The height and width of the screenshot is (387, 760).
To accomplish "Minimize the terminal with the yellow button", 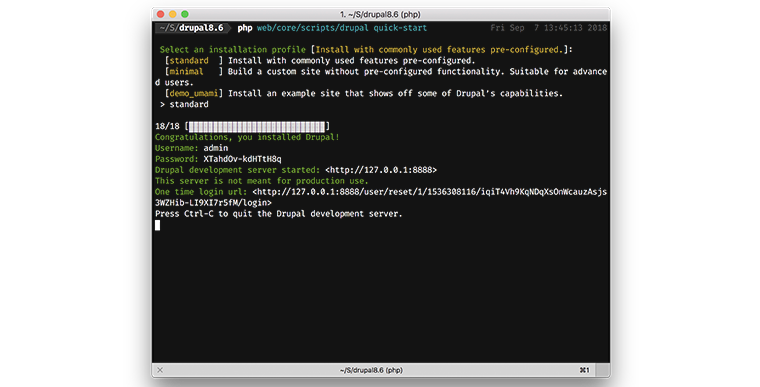I will coord(173,15).
